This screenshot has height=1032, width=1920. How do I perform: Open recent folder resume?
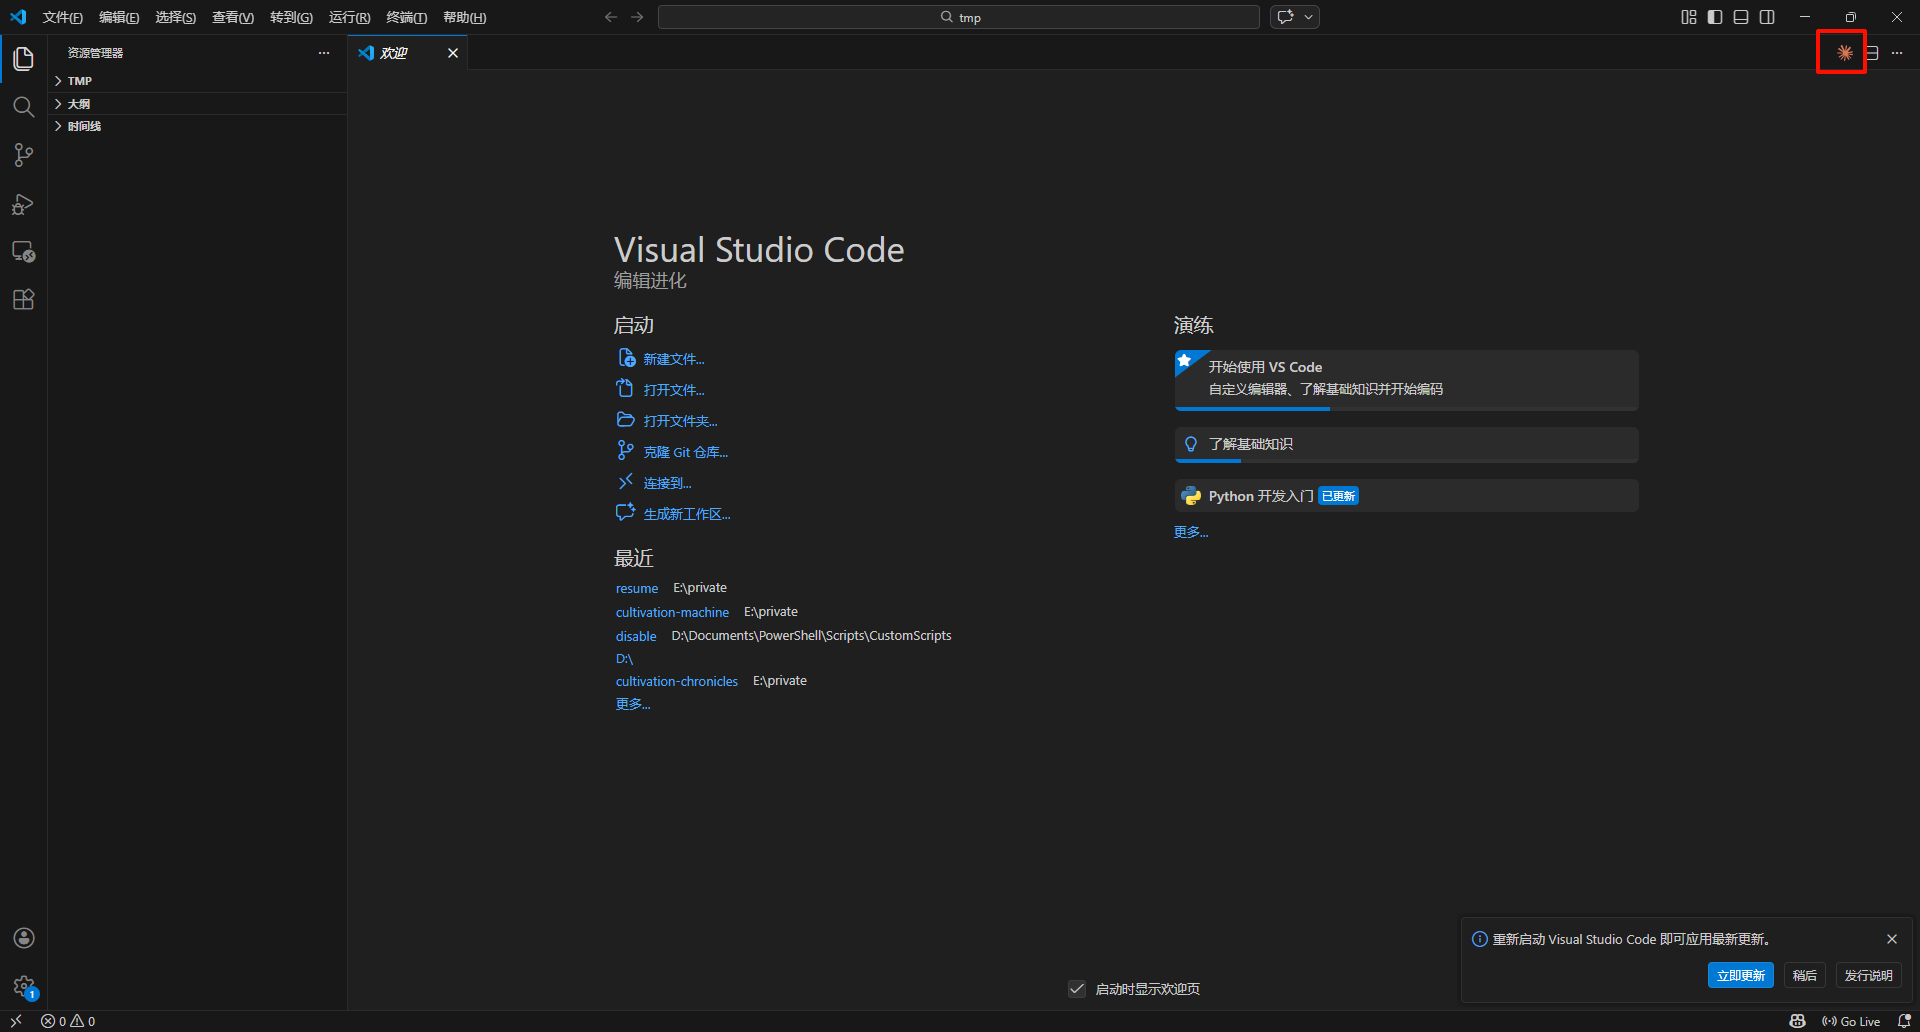[637, 588]
